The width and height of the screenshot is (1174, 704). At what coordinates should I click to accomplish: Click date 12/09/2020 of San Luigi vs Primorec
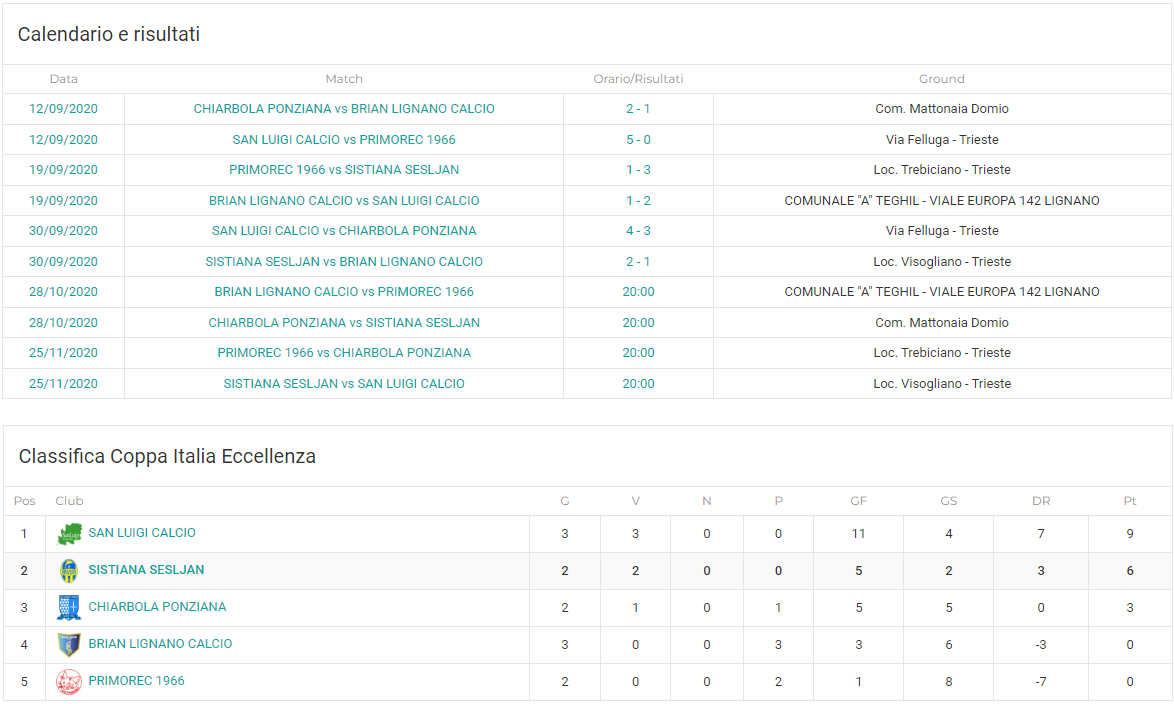pos(64,139)
